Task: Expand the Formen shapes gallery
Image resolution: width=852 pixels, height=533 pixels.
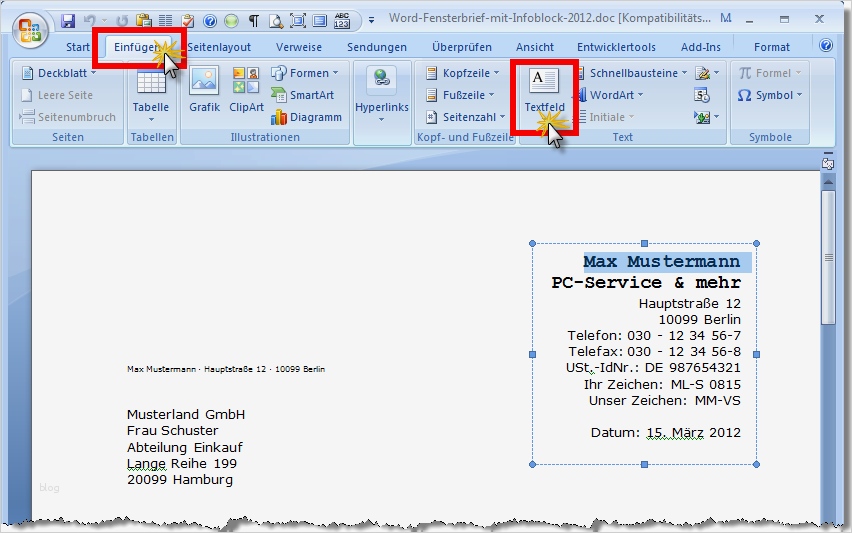Action: pyautogui.click(x=305, y=73)
